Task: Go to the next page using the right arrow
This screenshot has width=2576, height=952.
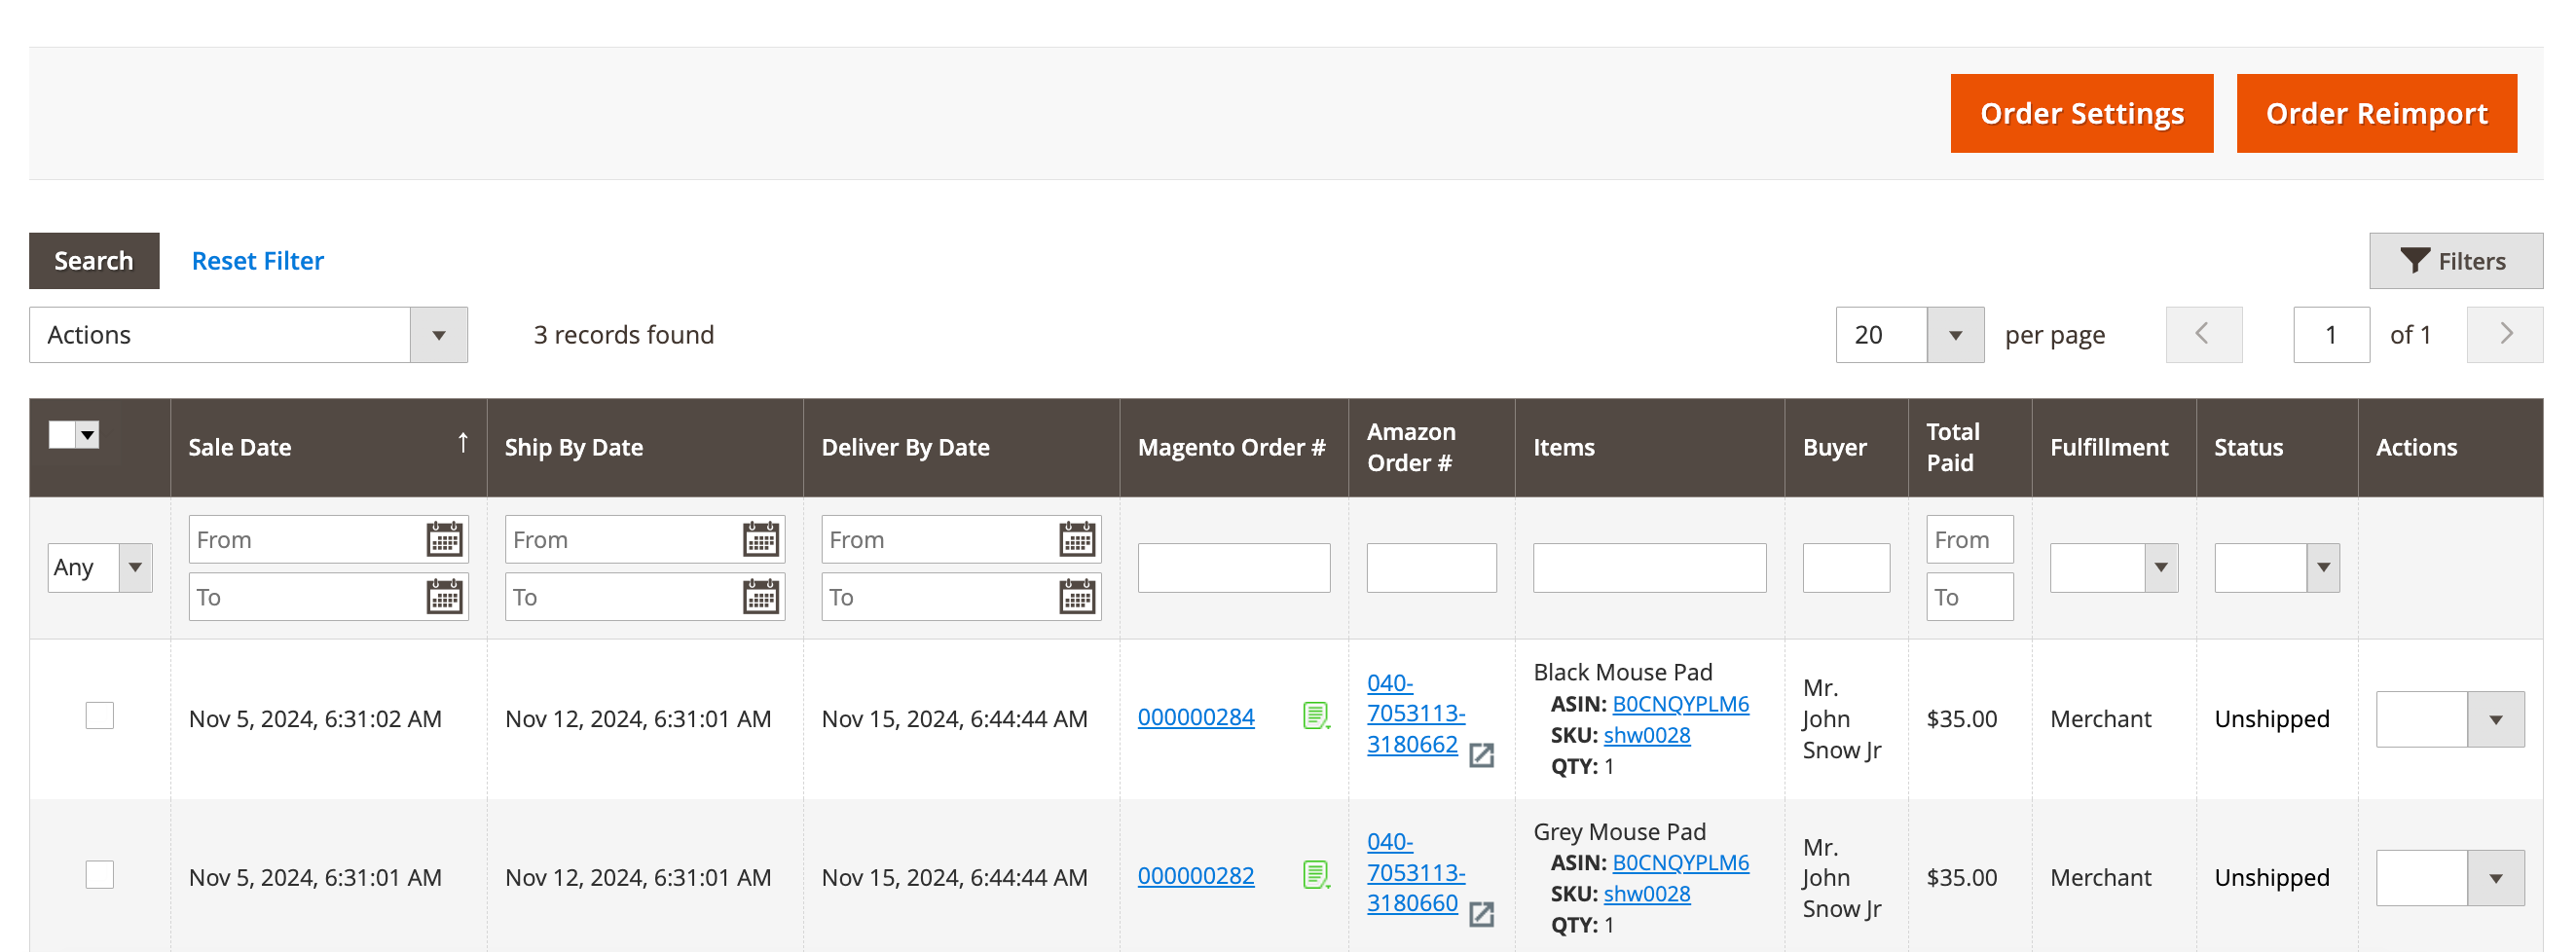Action: pyautogui.click(x=2505, y=334)
